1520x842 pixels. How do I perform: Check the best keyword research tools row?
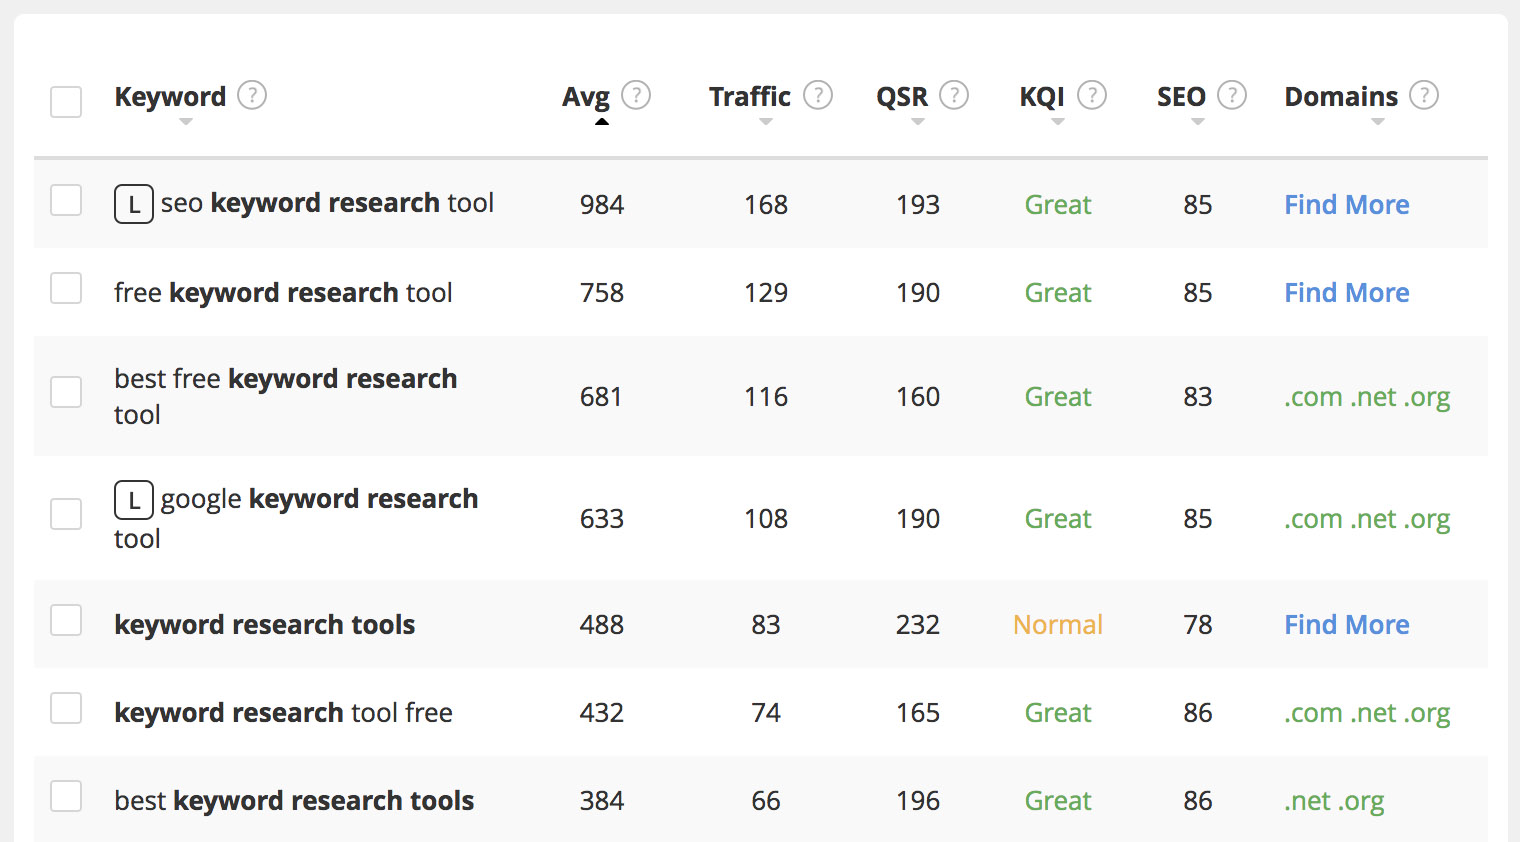coord(66,796)
